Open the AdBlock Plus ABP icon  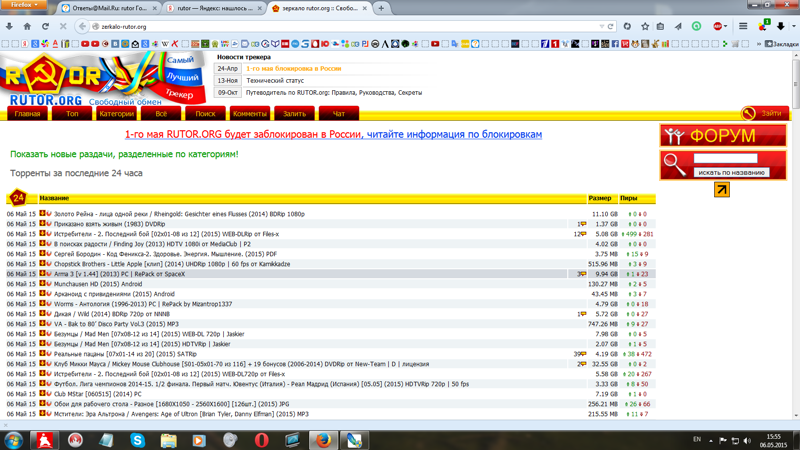pyautogui.click(x=717, y=26)
